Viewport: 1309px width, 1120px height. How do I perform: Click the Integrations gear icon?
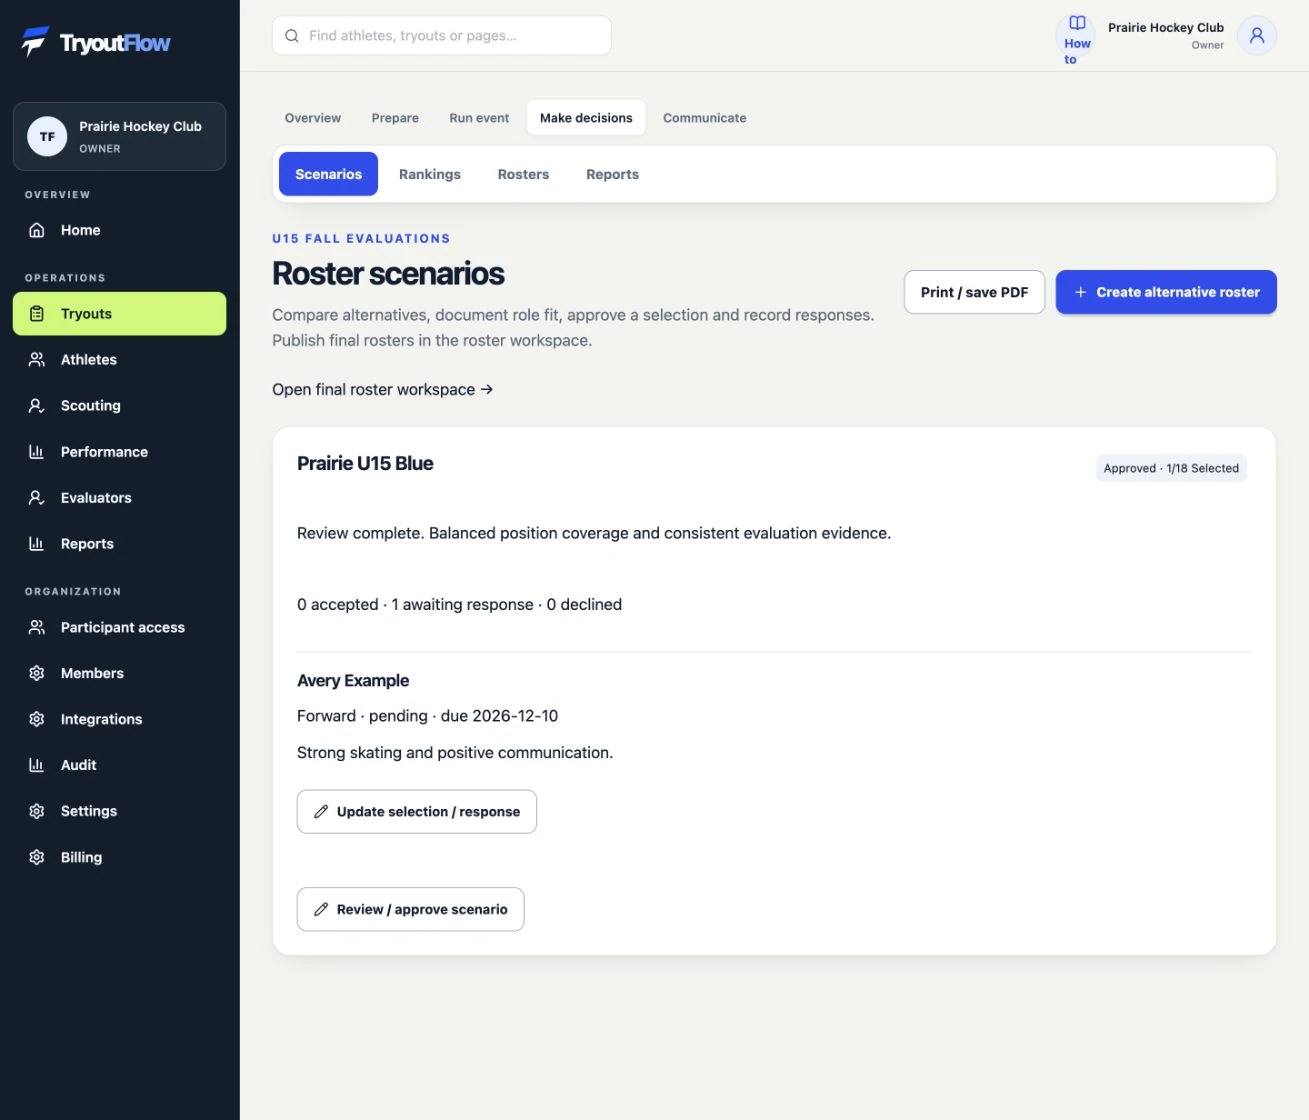(x=37, y=720)
